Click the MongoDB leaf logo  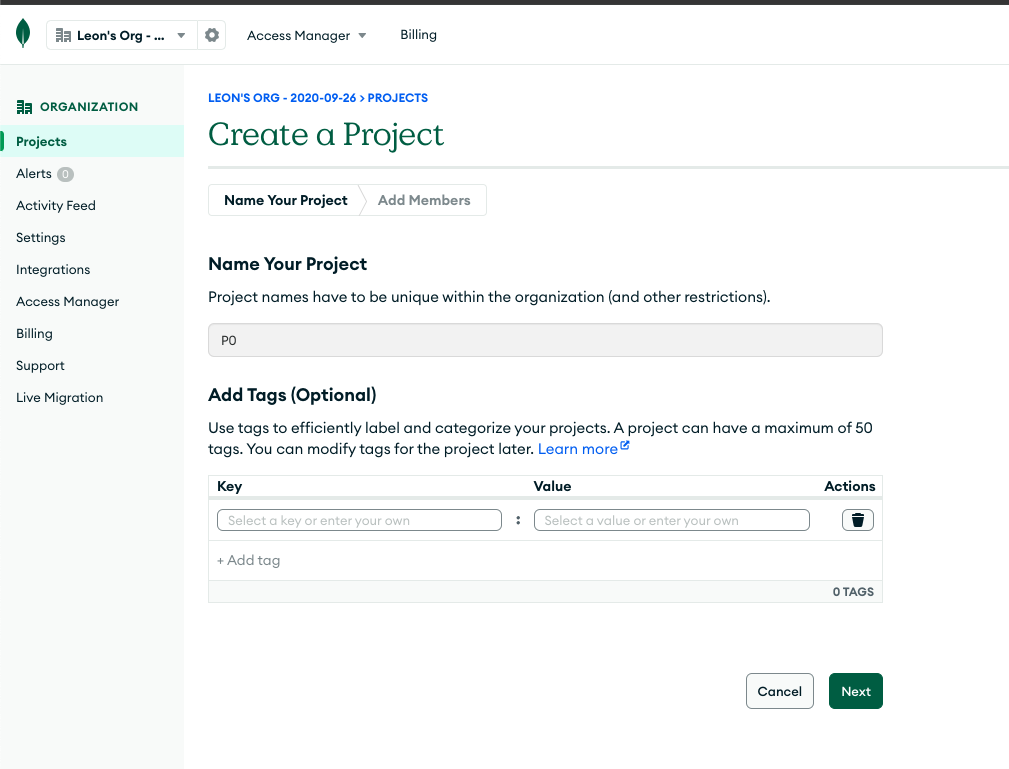point(23,34)
